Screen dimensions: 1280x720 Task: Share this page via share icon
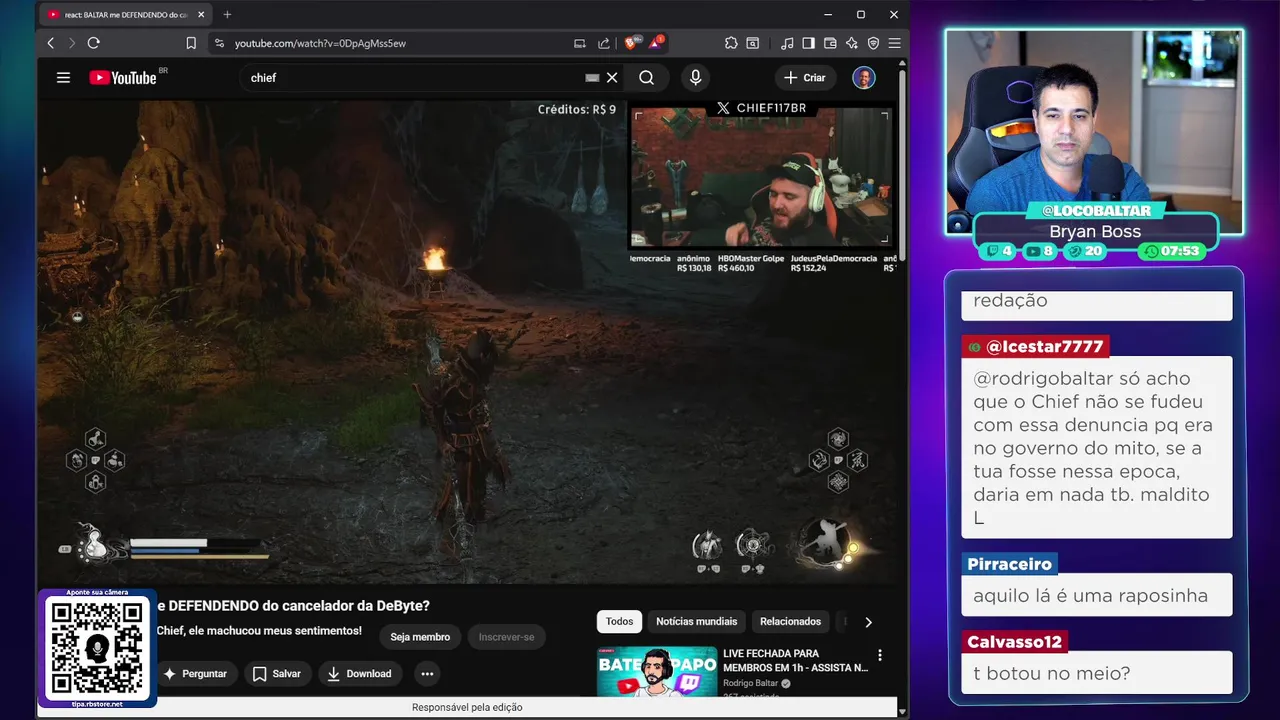coord(604,43)
